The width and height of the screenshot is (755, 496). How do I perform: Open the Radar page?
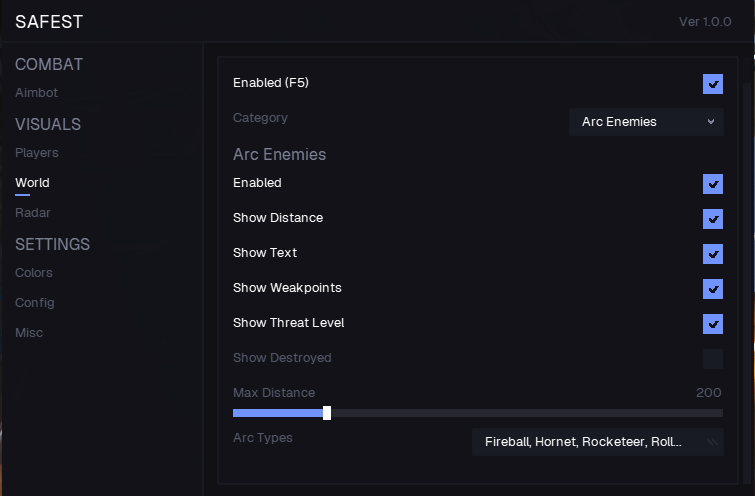point(32,213)
